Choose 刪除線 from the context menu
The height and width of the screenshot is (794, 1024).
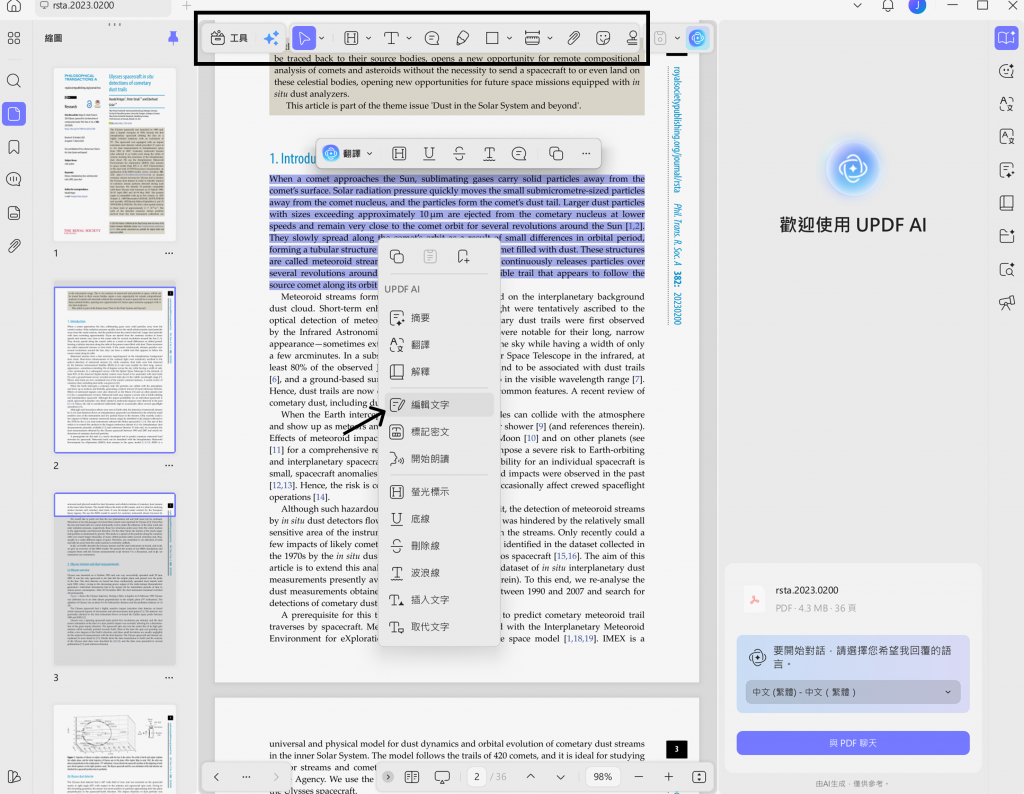click(x=439, y=546)
